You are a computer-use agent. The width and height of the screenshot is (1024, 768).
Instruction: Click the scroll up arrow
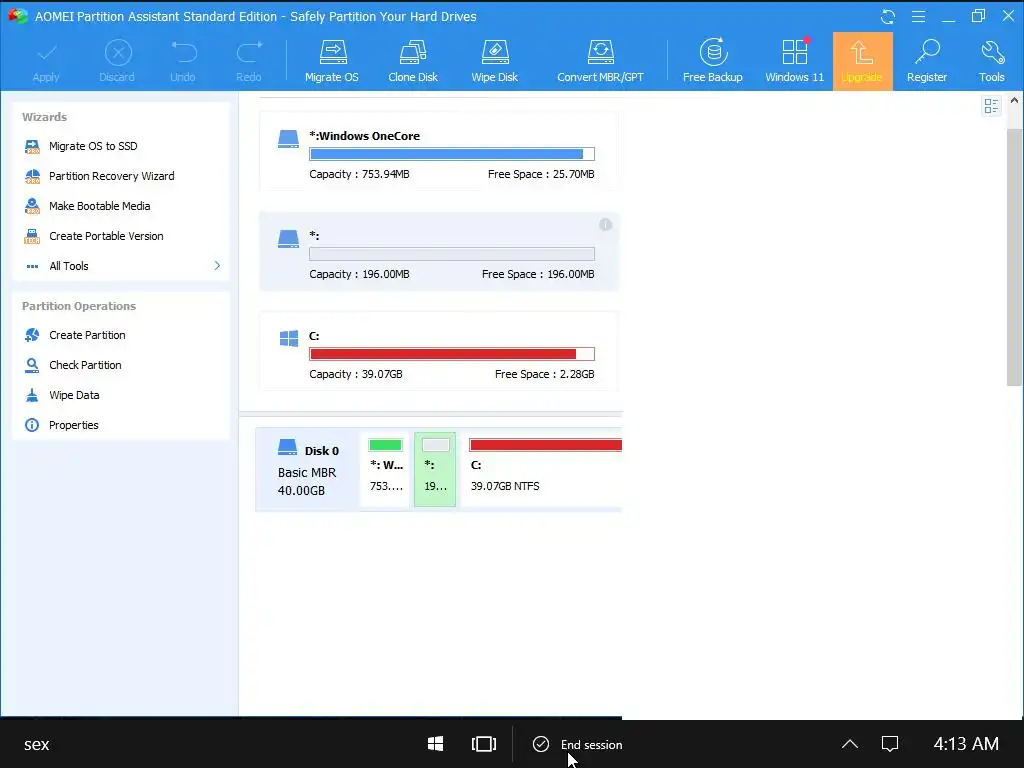1014,101
